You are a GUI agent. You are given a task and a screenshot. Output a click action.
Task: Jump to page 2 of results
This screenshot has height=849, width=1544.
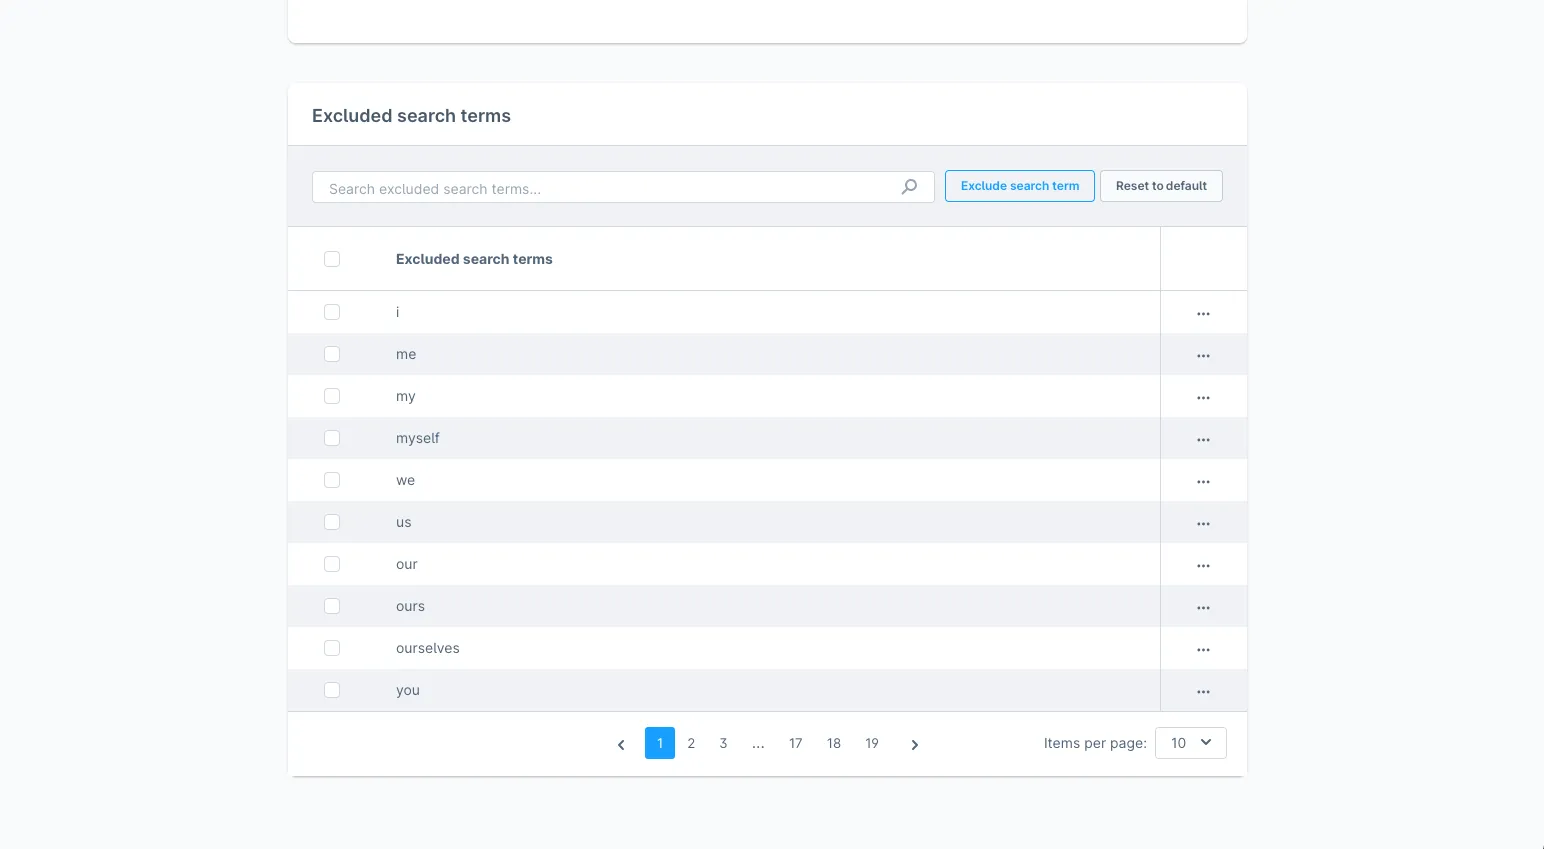tap(691, 743)
